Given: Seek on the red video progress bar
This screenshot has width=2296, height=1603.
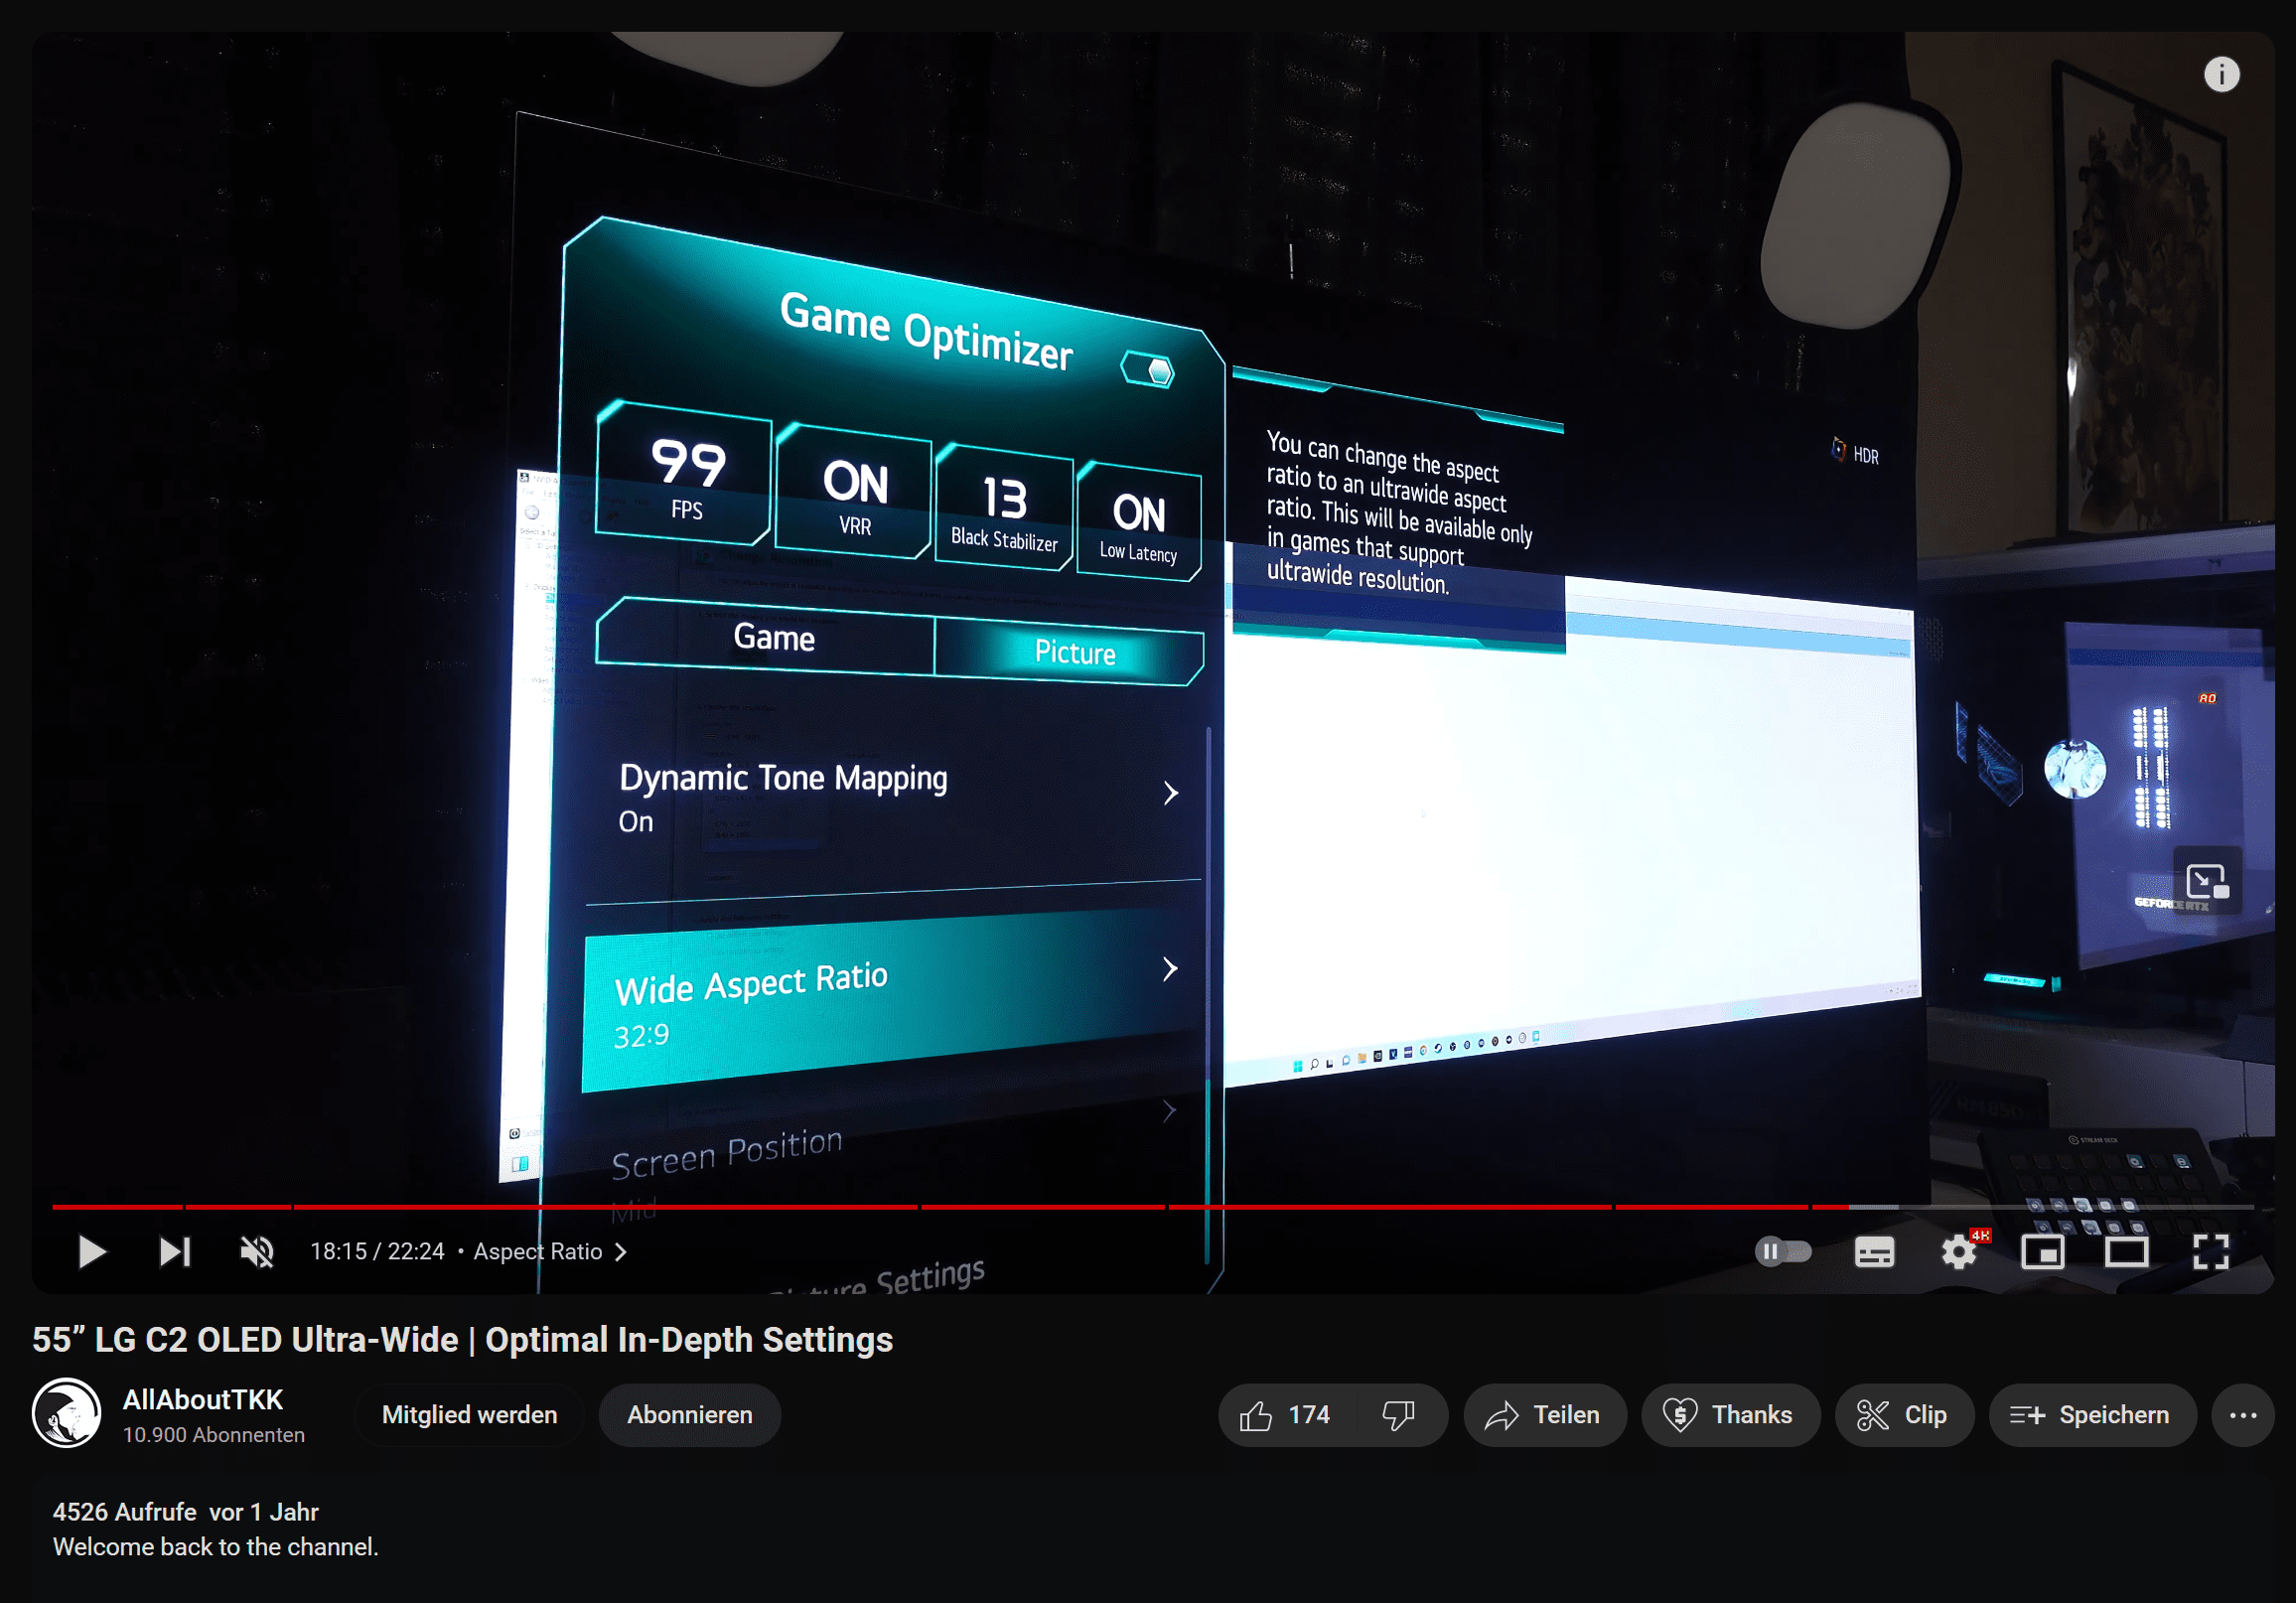Looking at the screenshot, I should (1152, 1207).
